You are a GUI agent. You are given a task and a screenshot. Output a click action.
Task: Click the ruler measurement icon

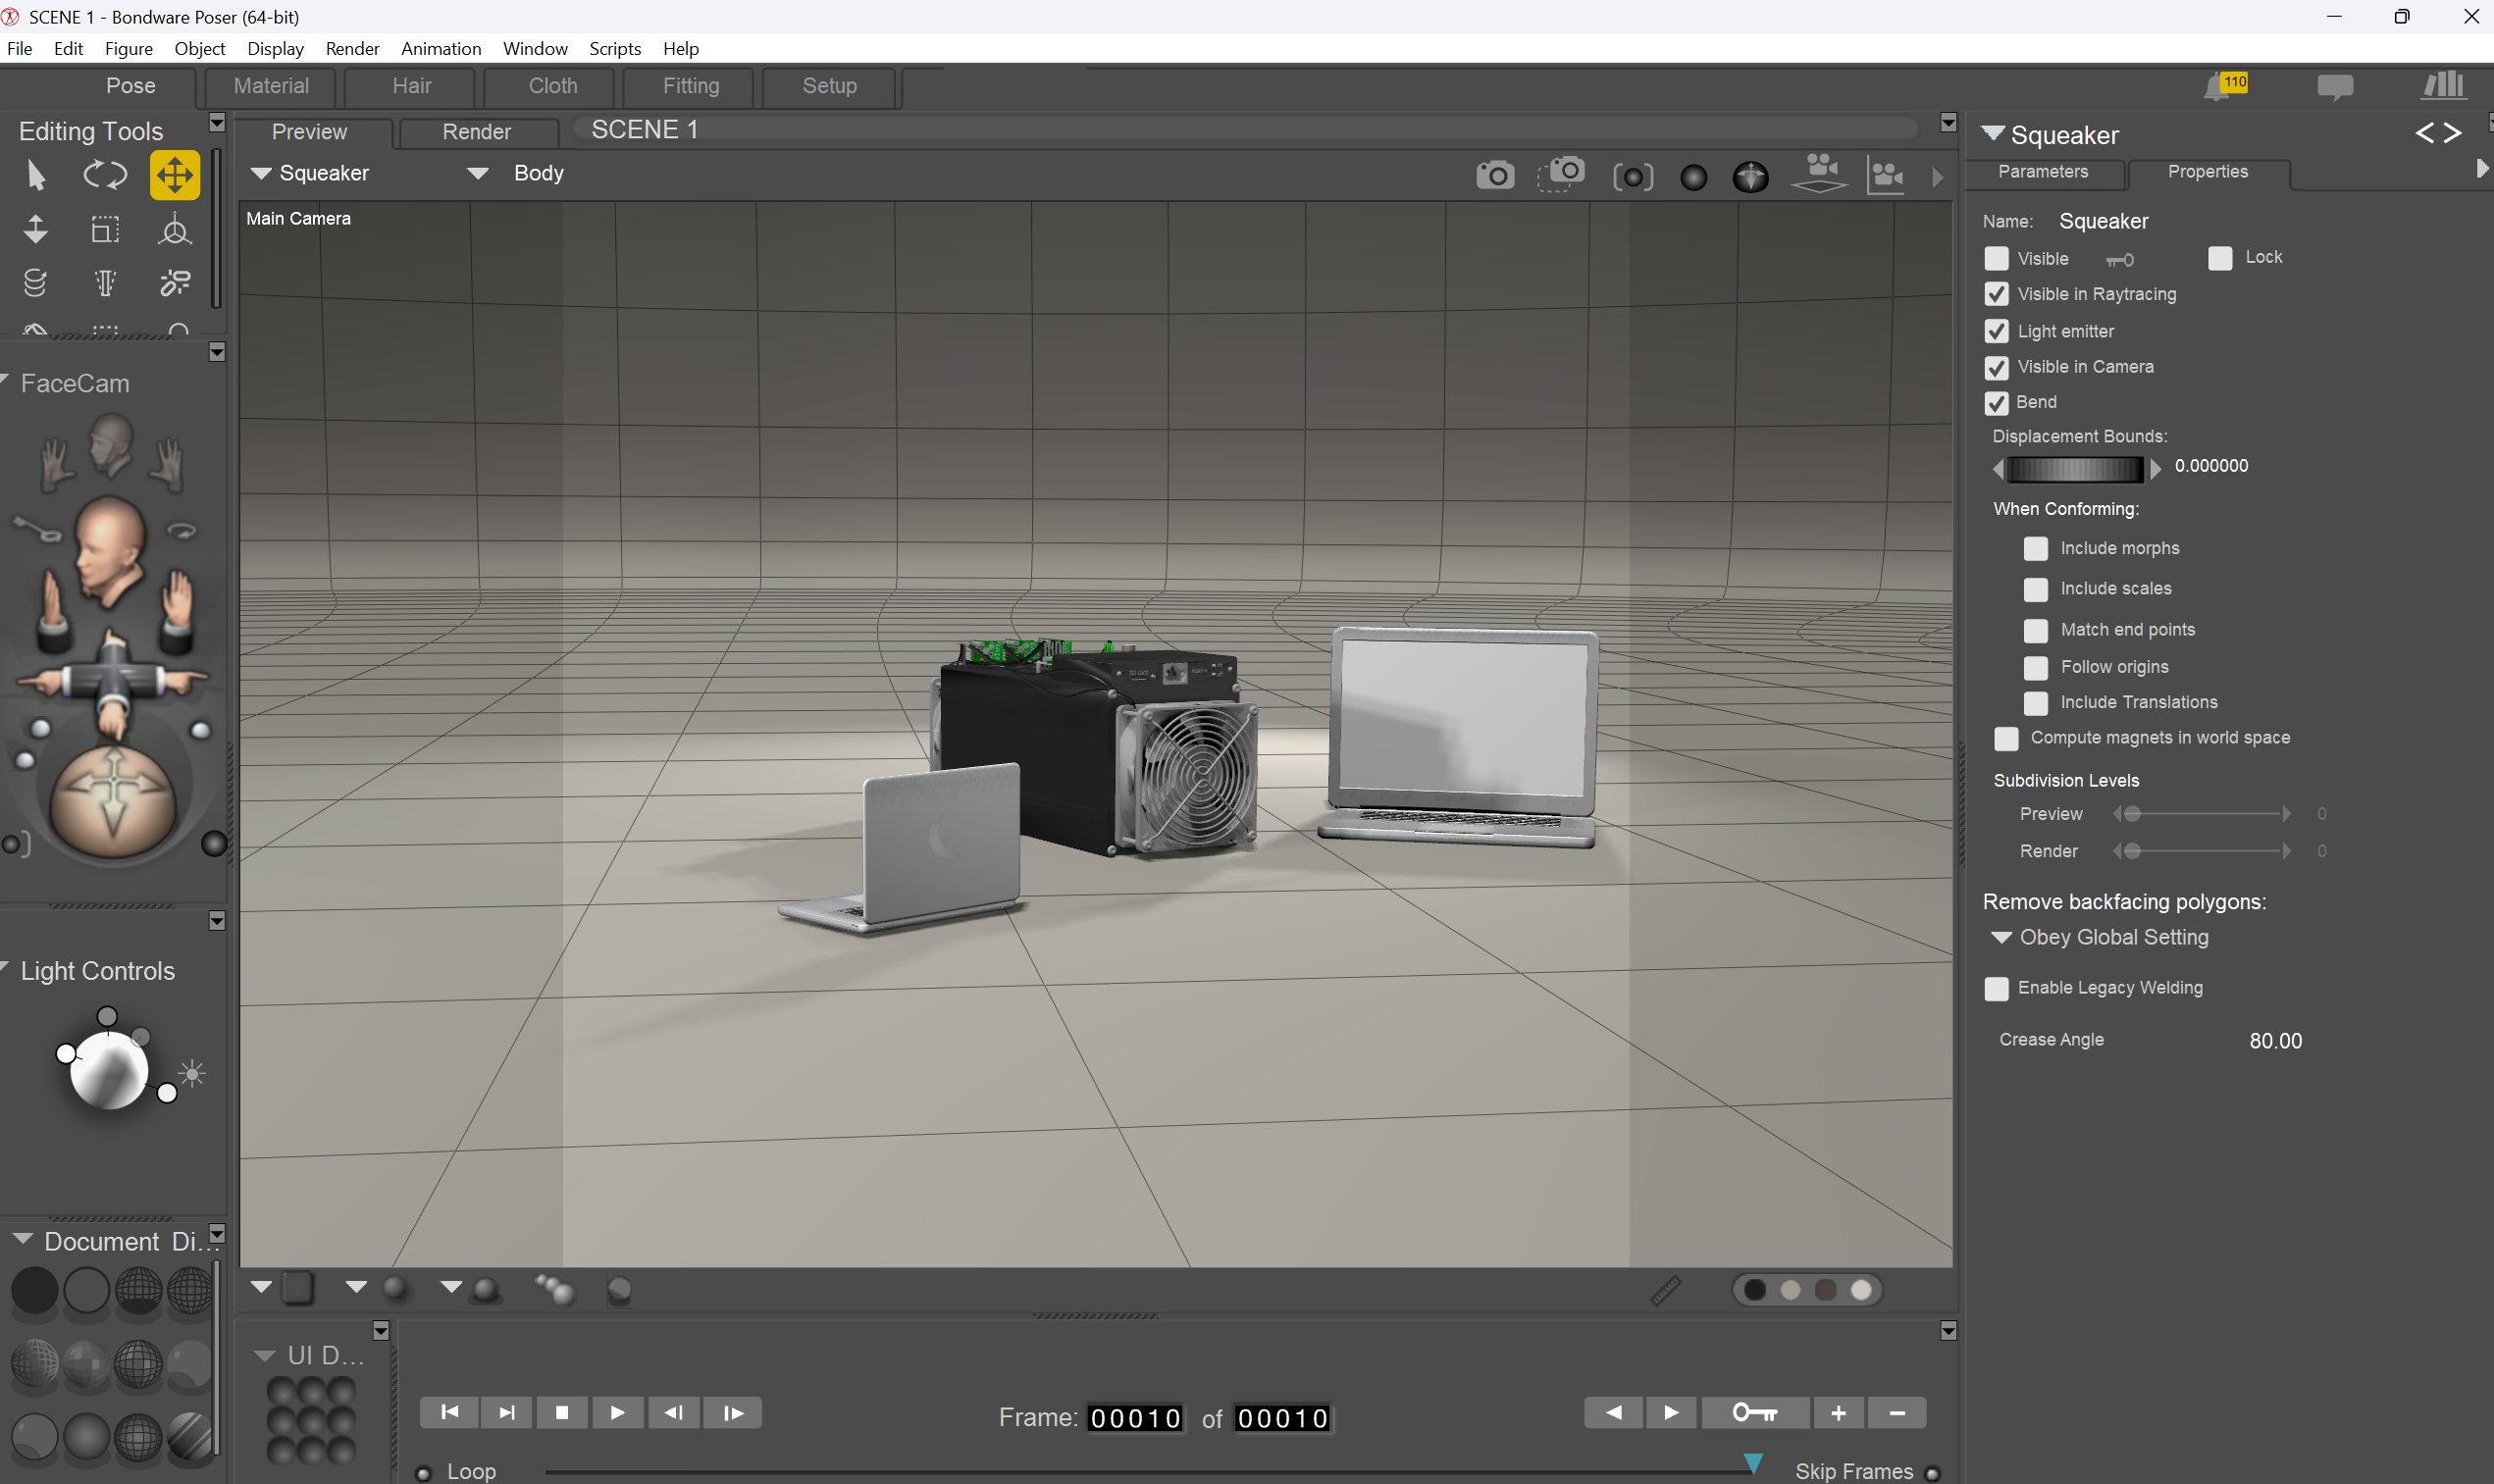(1665, 1290)
